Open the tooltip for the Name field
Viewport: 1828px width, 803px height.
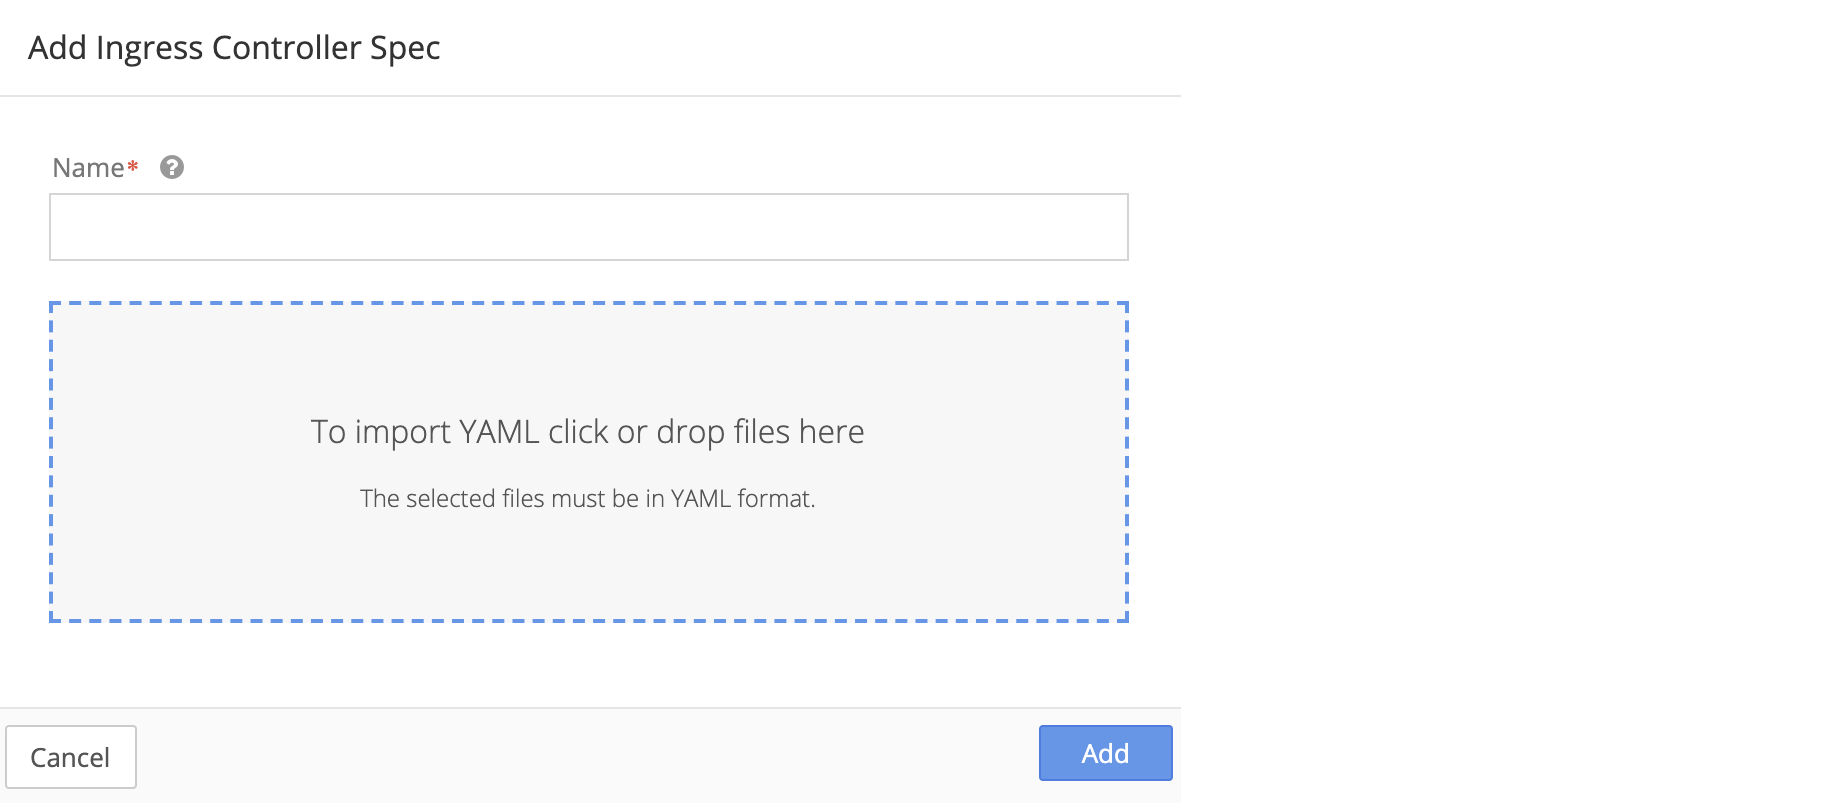(x=172, y=167)
